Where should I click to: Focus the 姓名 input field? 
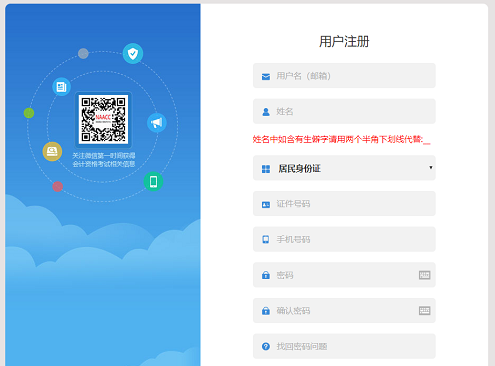[344, 111]
